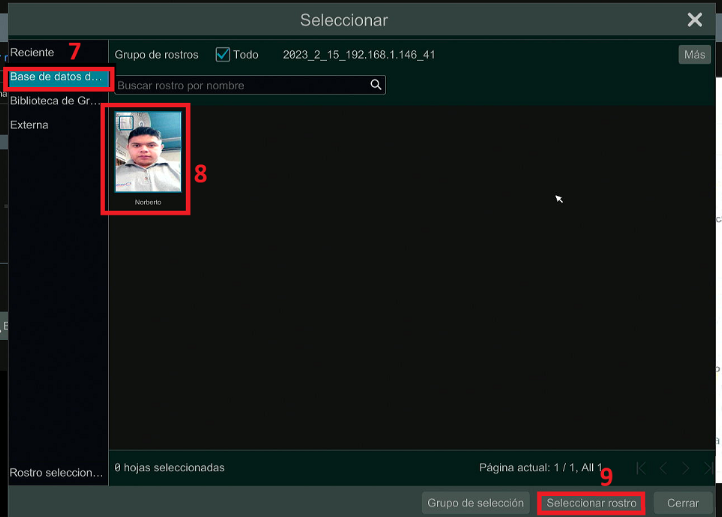722x517 pixels.
Task: Open the Reciente tab
Action: point(32,52)
